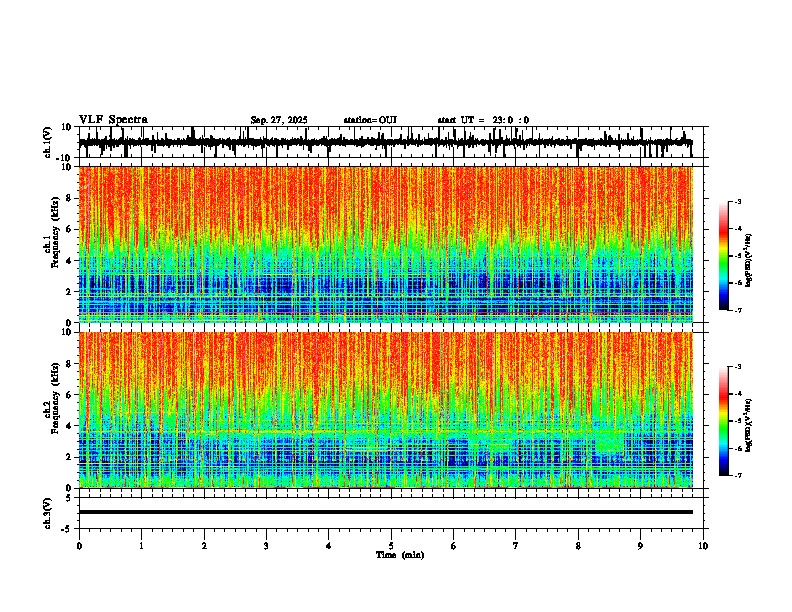Click the "ch.1(V)" vertical axis label
Viewport: 792px width, 612px height.
click(x=48, y=142)
